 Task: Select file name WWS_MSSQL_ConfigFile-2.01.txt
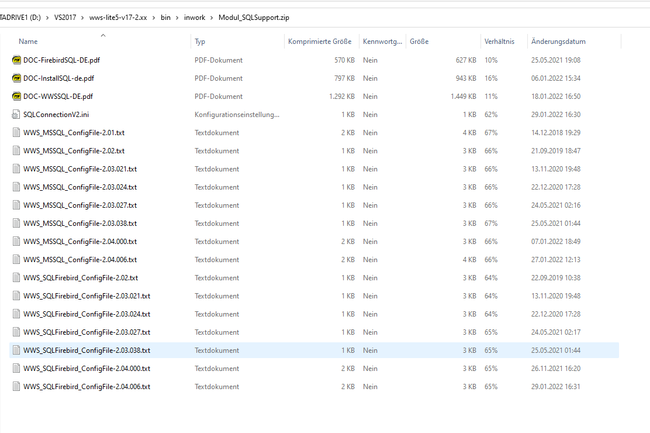coord(74,133)
